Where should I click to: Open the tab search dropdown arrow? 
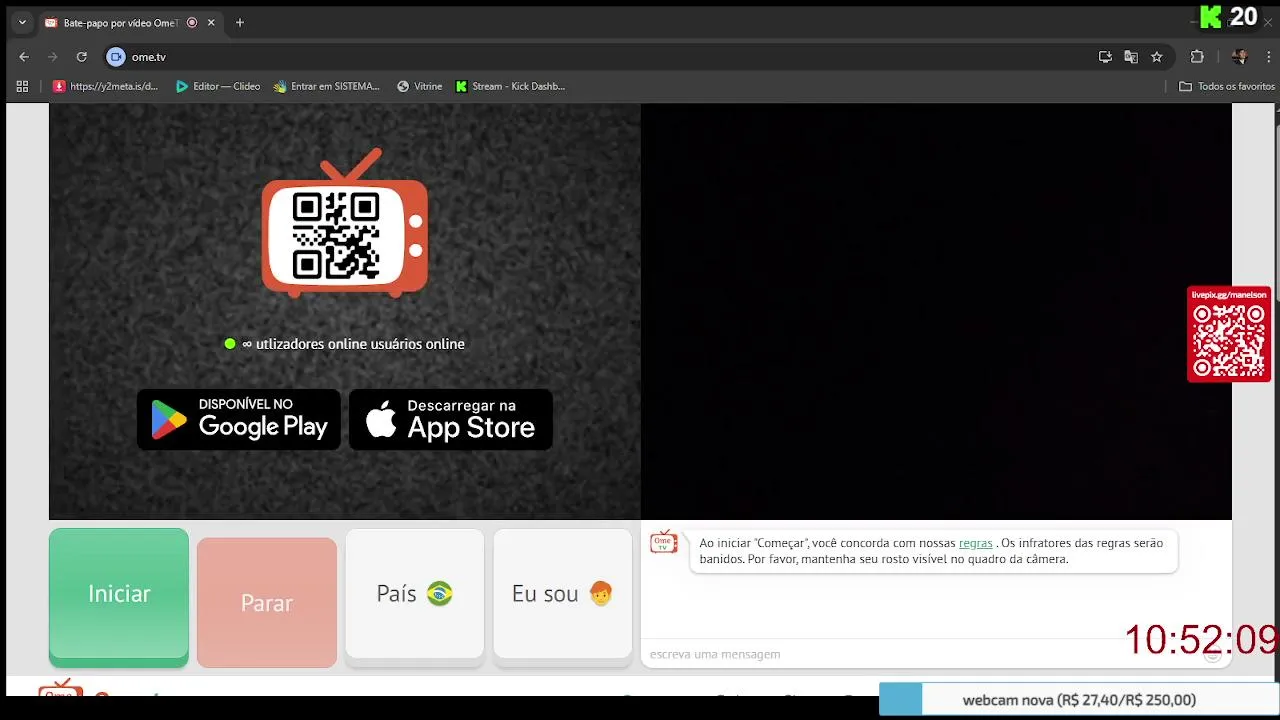(22, 22)
